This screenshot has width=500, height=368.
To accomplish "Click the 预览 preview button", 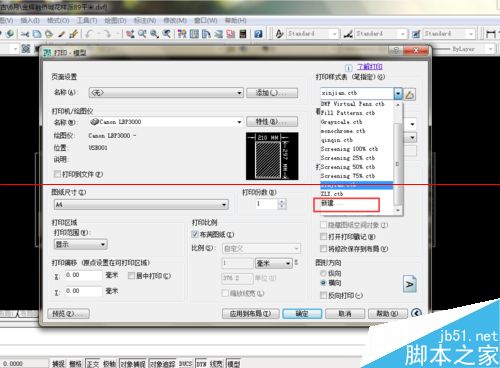I will (68, 314).
